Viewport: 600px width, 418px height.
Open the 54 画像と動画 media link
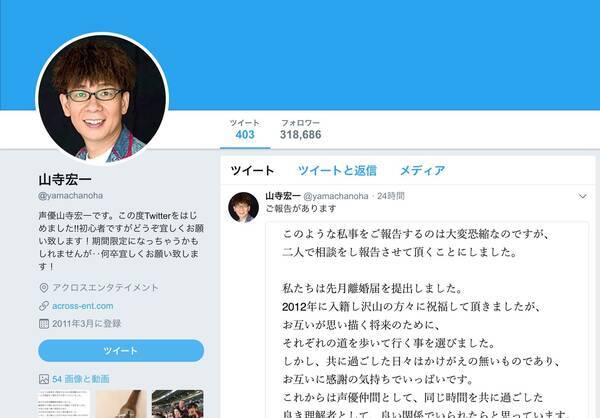(81, 379)
